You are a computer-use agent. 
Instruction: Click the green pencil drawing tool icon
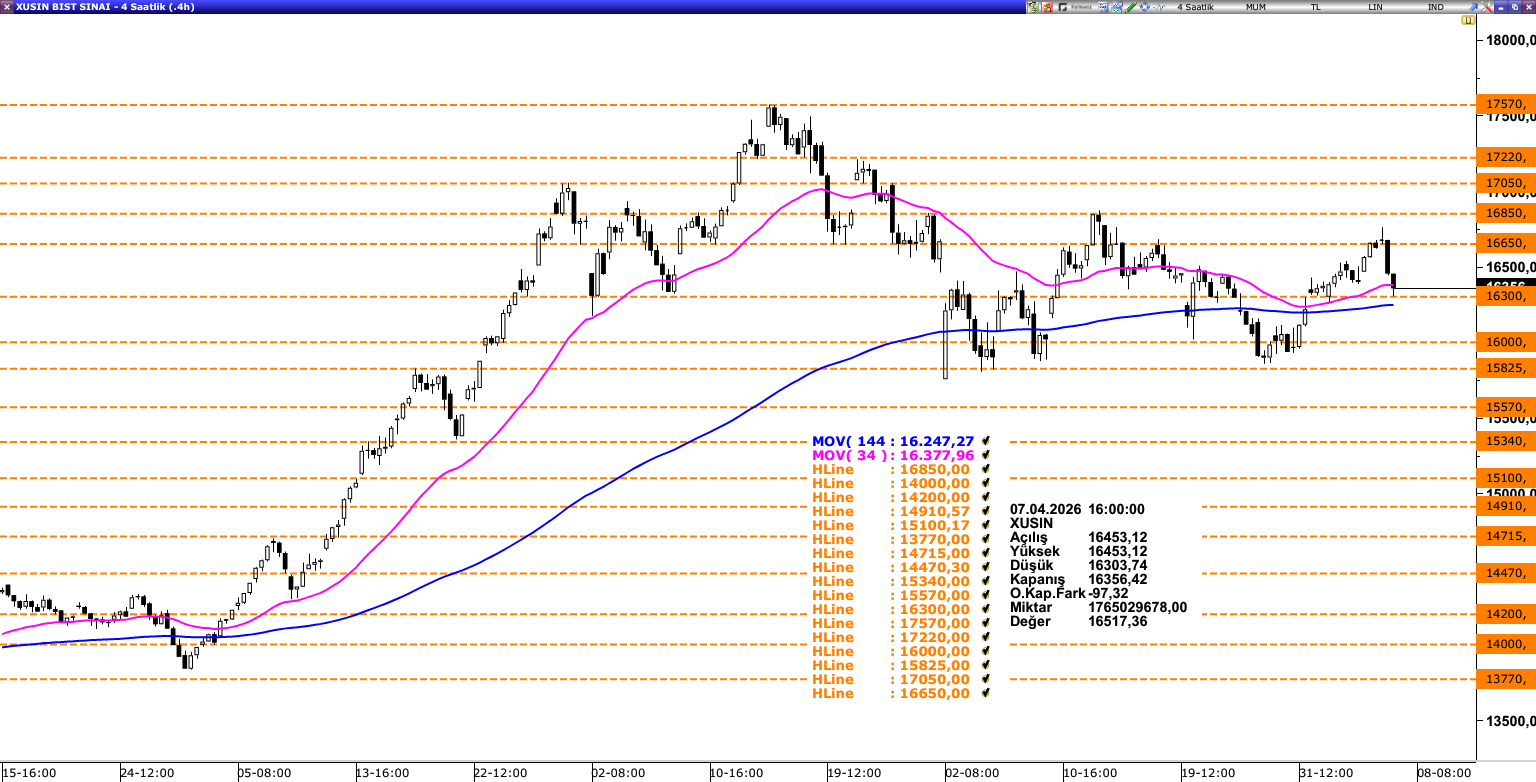pyautogui.click(x=1131, y=7)
